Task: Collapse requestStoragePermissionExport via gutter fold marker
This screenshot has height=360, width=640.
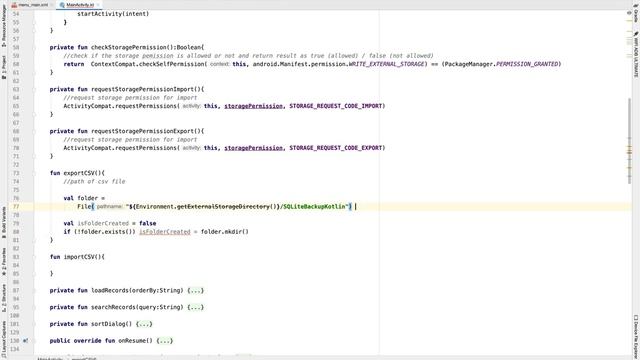Action: tap(34, 131)
